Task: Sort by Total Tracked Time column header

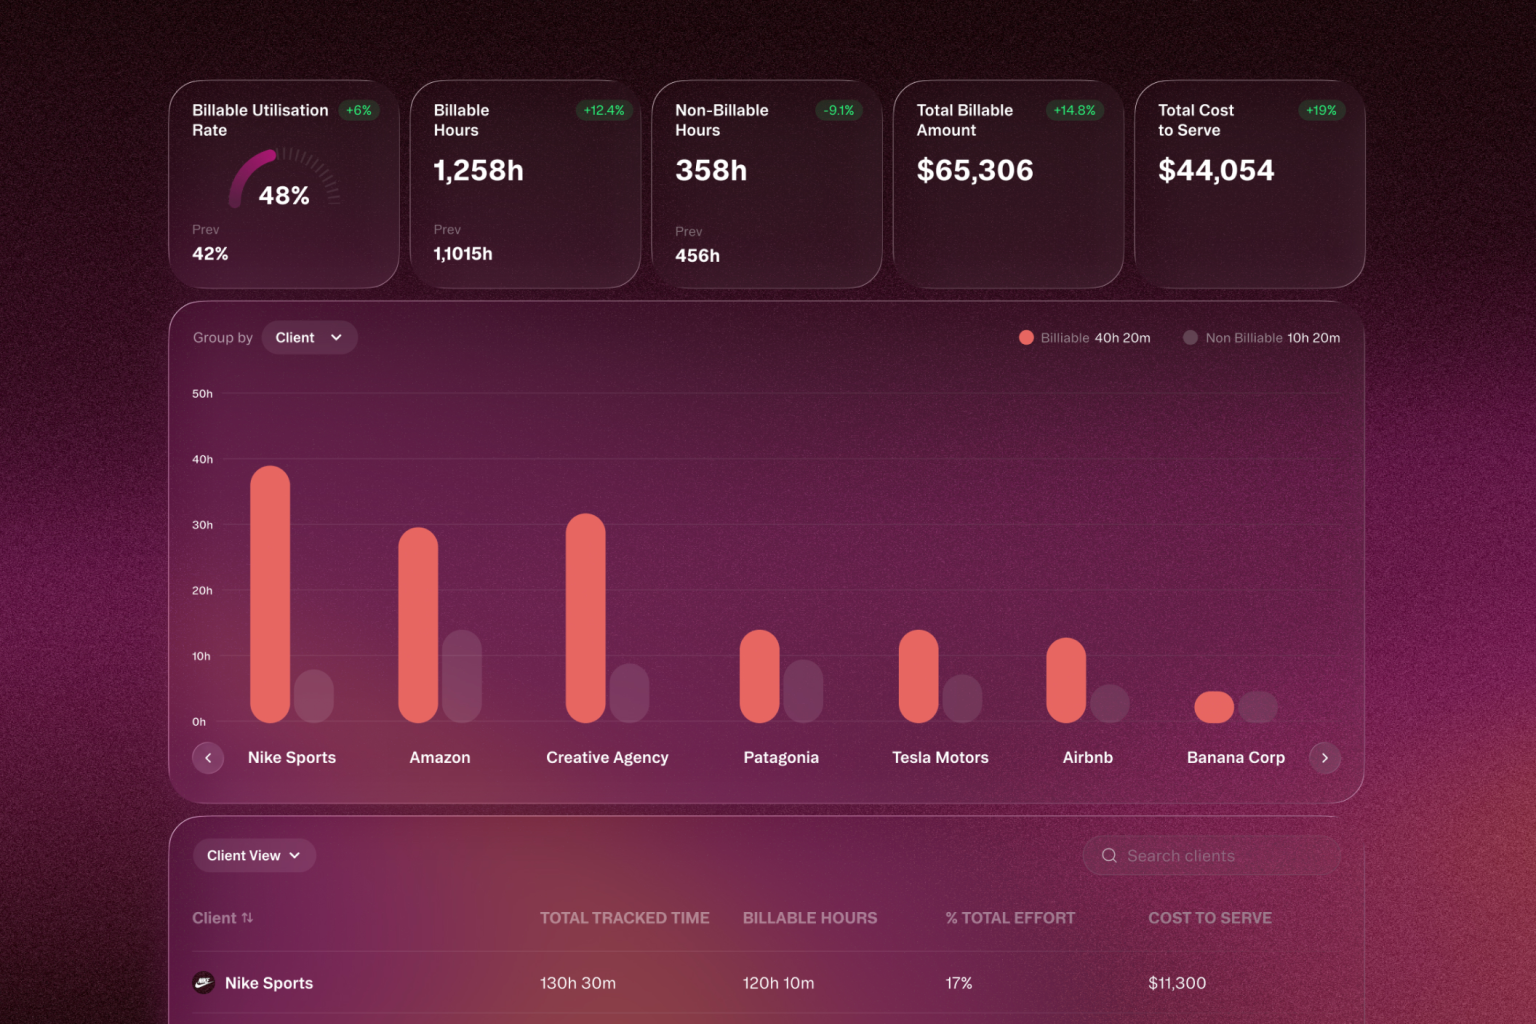Action: click(625, 918)
